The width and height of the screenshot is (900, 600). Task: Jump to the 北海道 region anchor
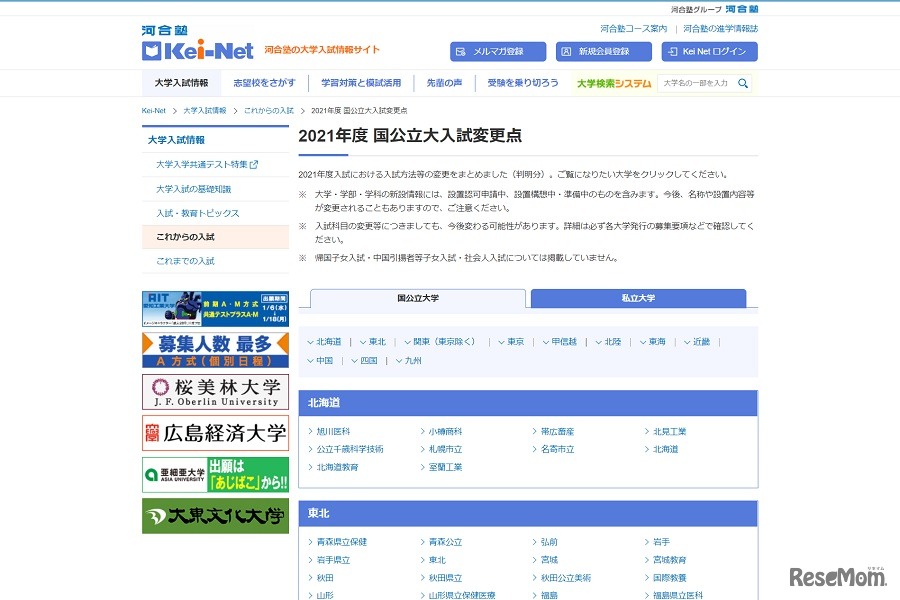pos(328,341)
